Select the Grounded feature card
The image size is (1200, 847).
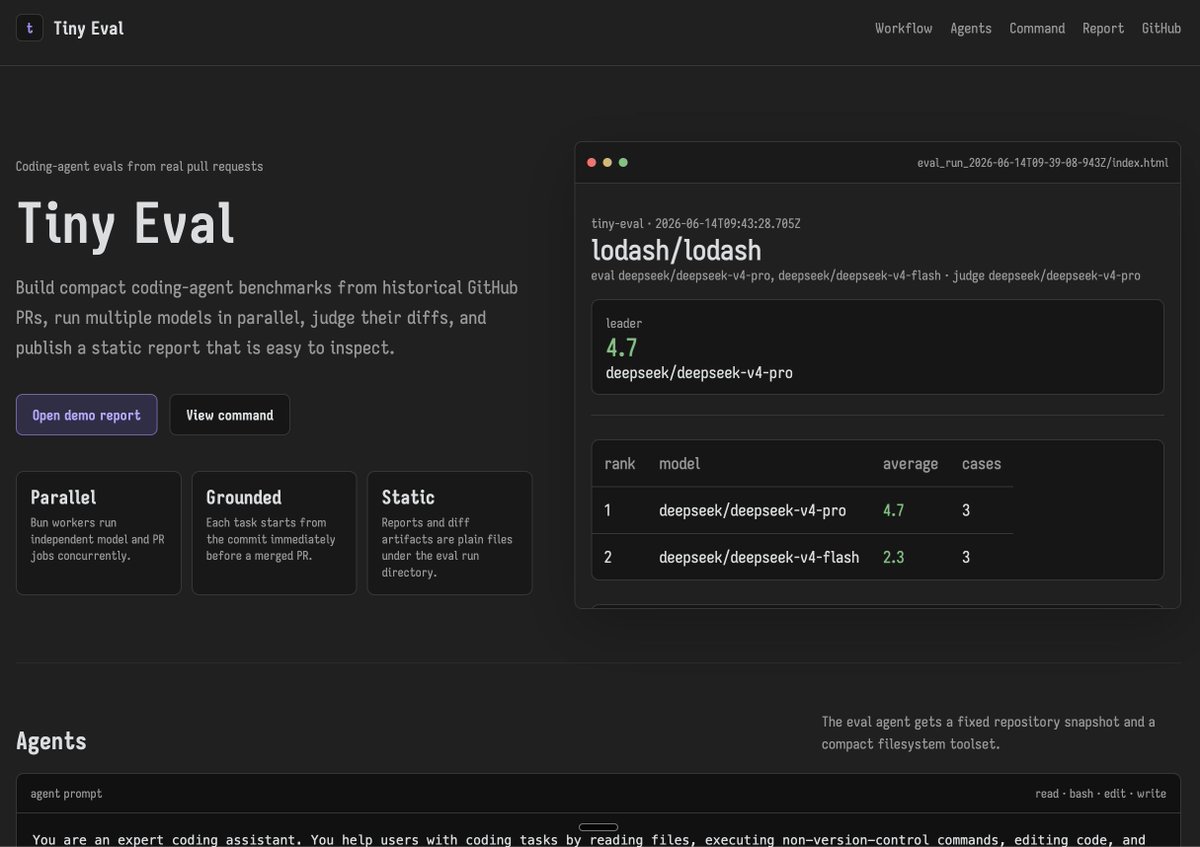tap(274, 533)
